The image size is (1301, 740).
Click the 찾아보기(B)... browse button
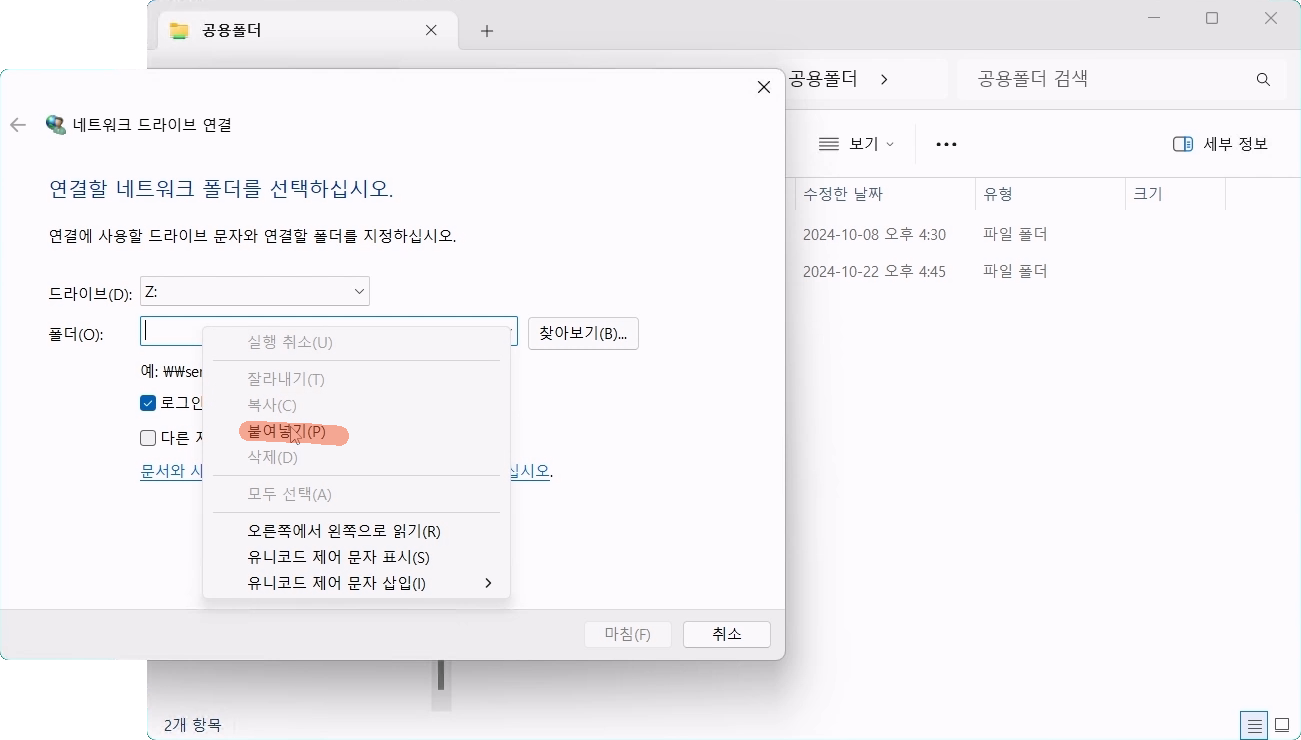coord(583,333)
